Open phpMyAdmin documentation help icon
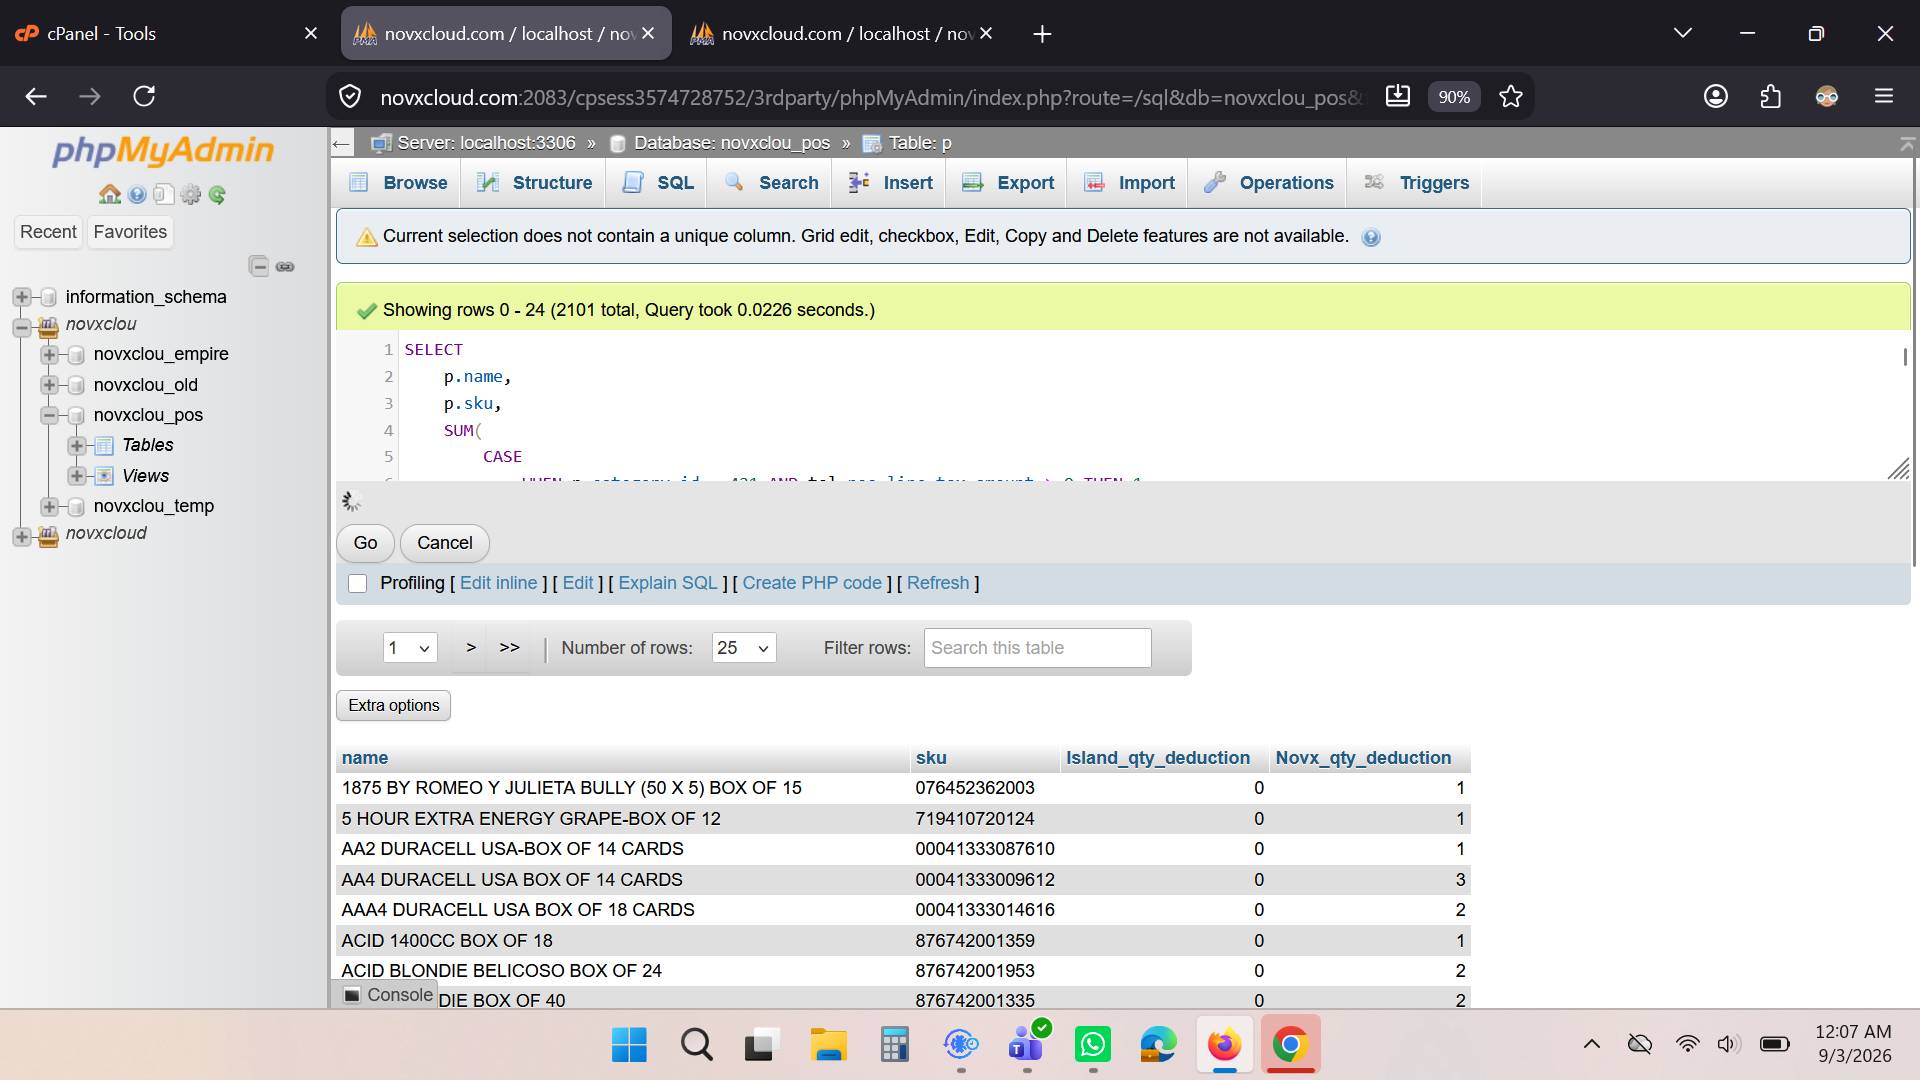 pos(137,194)
